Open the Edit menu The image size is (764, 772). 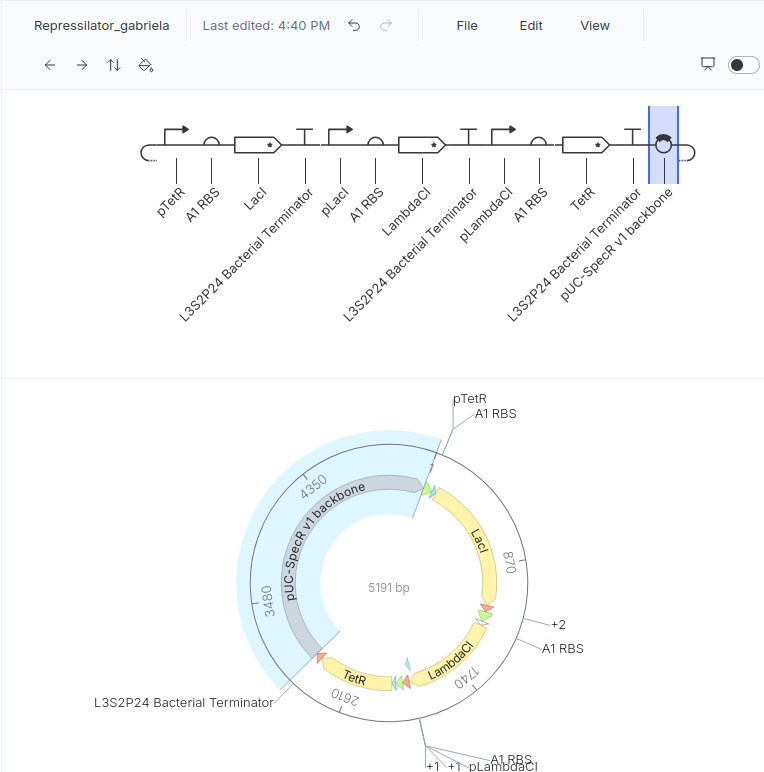pos(531,26)
